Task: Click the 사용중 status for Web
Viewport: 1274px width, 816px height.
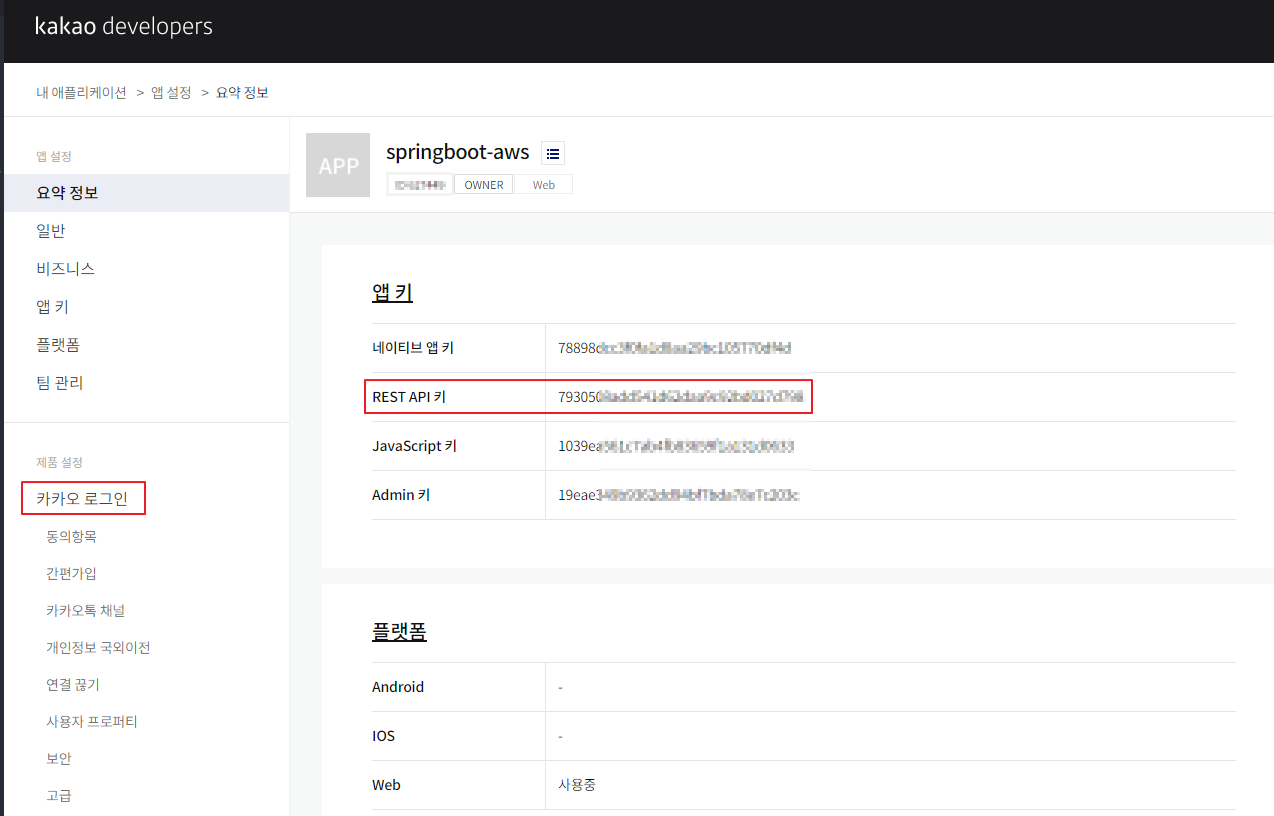Action: click(x=577, y=785)
